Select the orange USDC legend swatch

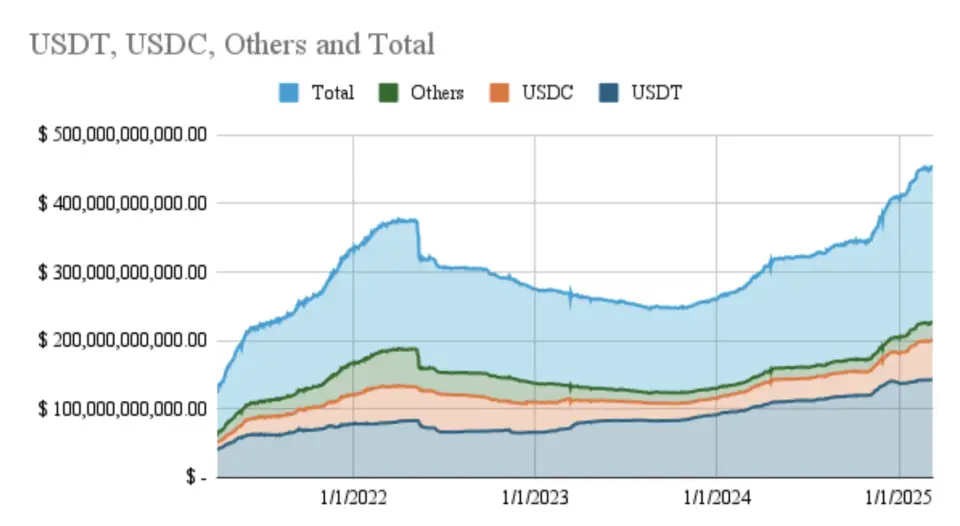[499, 93]
